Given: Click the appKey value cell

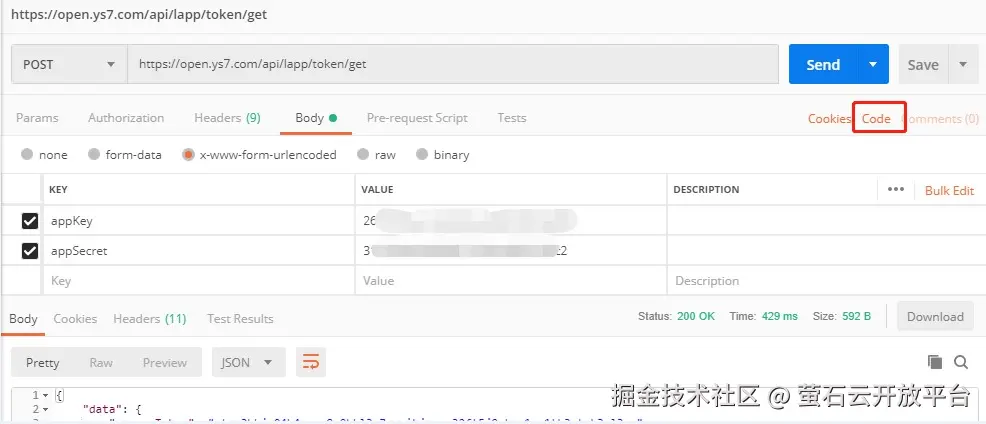Looking at the screenshot, I should 511,221.
